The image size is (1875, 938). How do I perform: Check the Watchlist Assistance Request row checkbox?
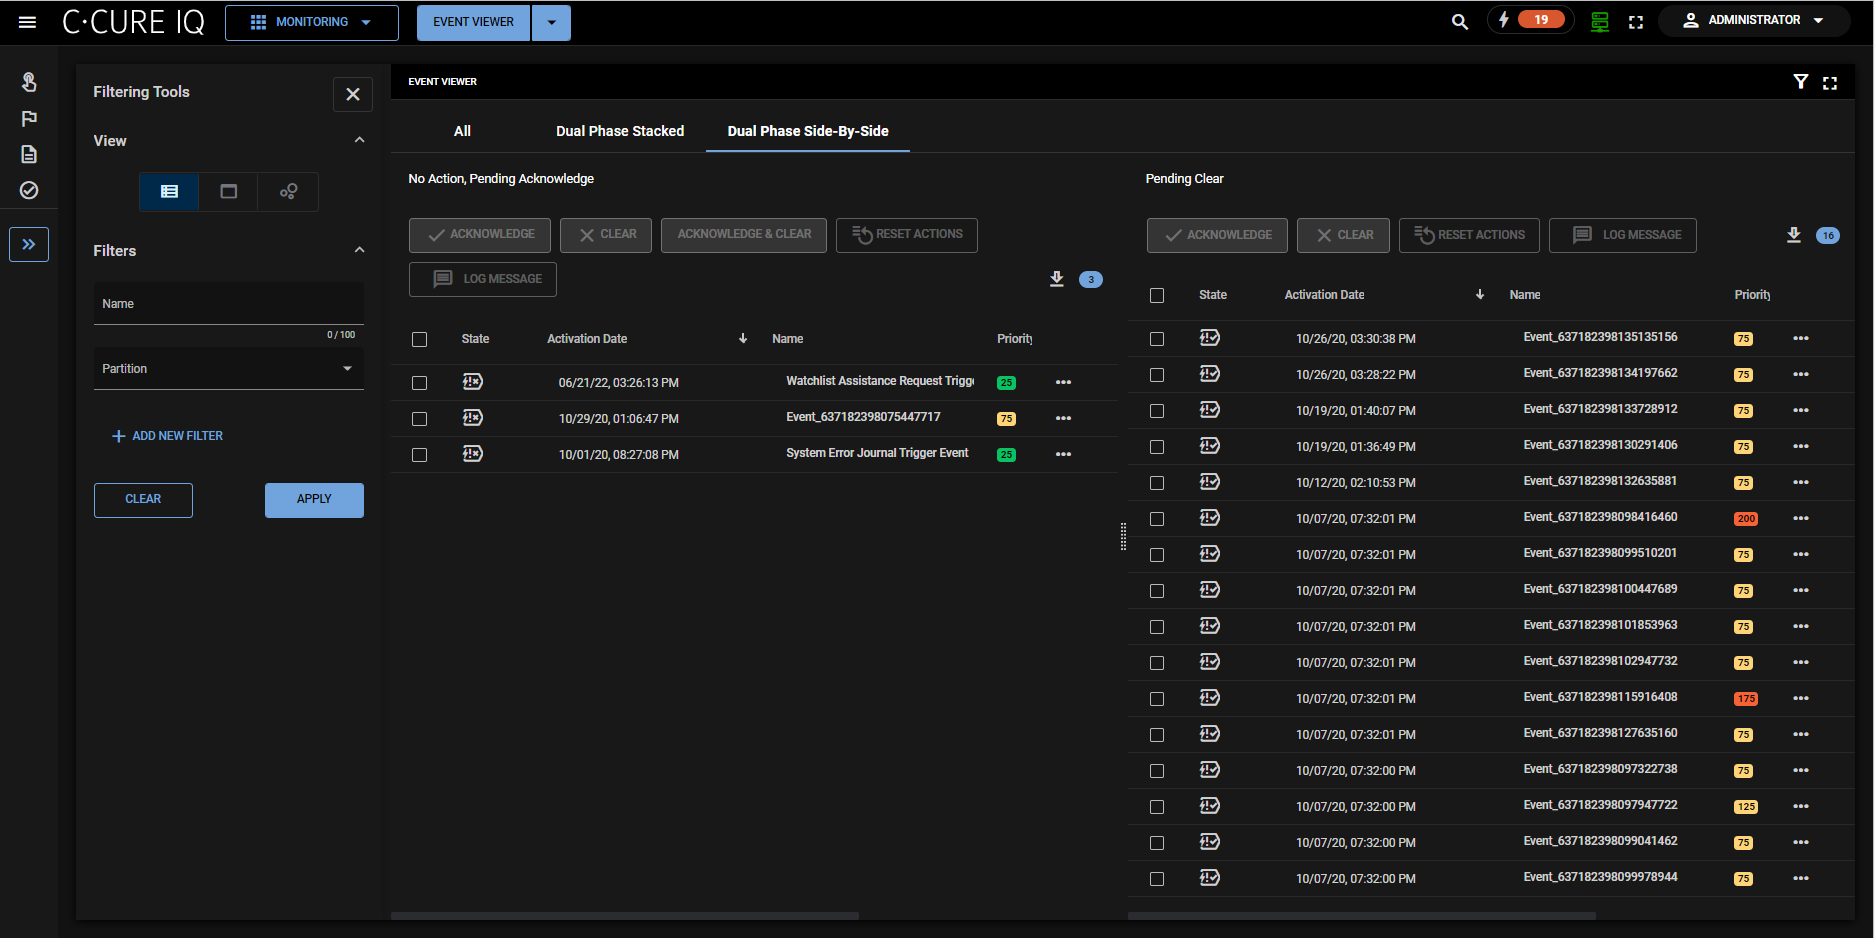point(420,383)
